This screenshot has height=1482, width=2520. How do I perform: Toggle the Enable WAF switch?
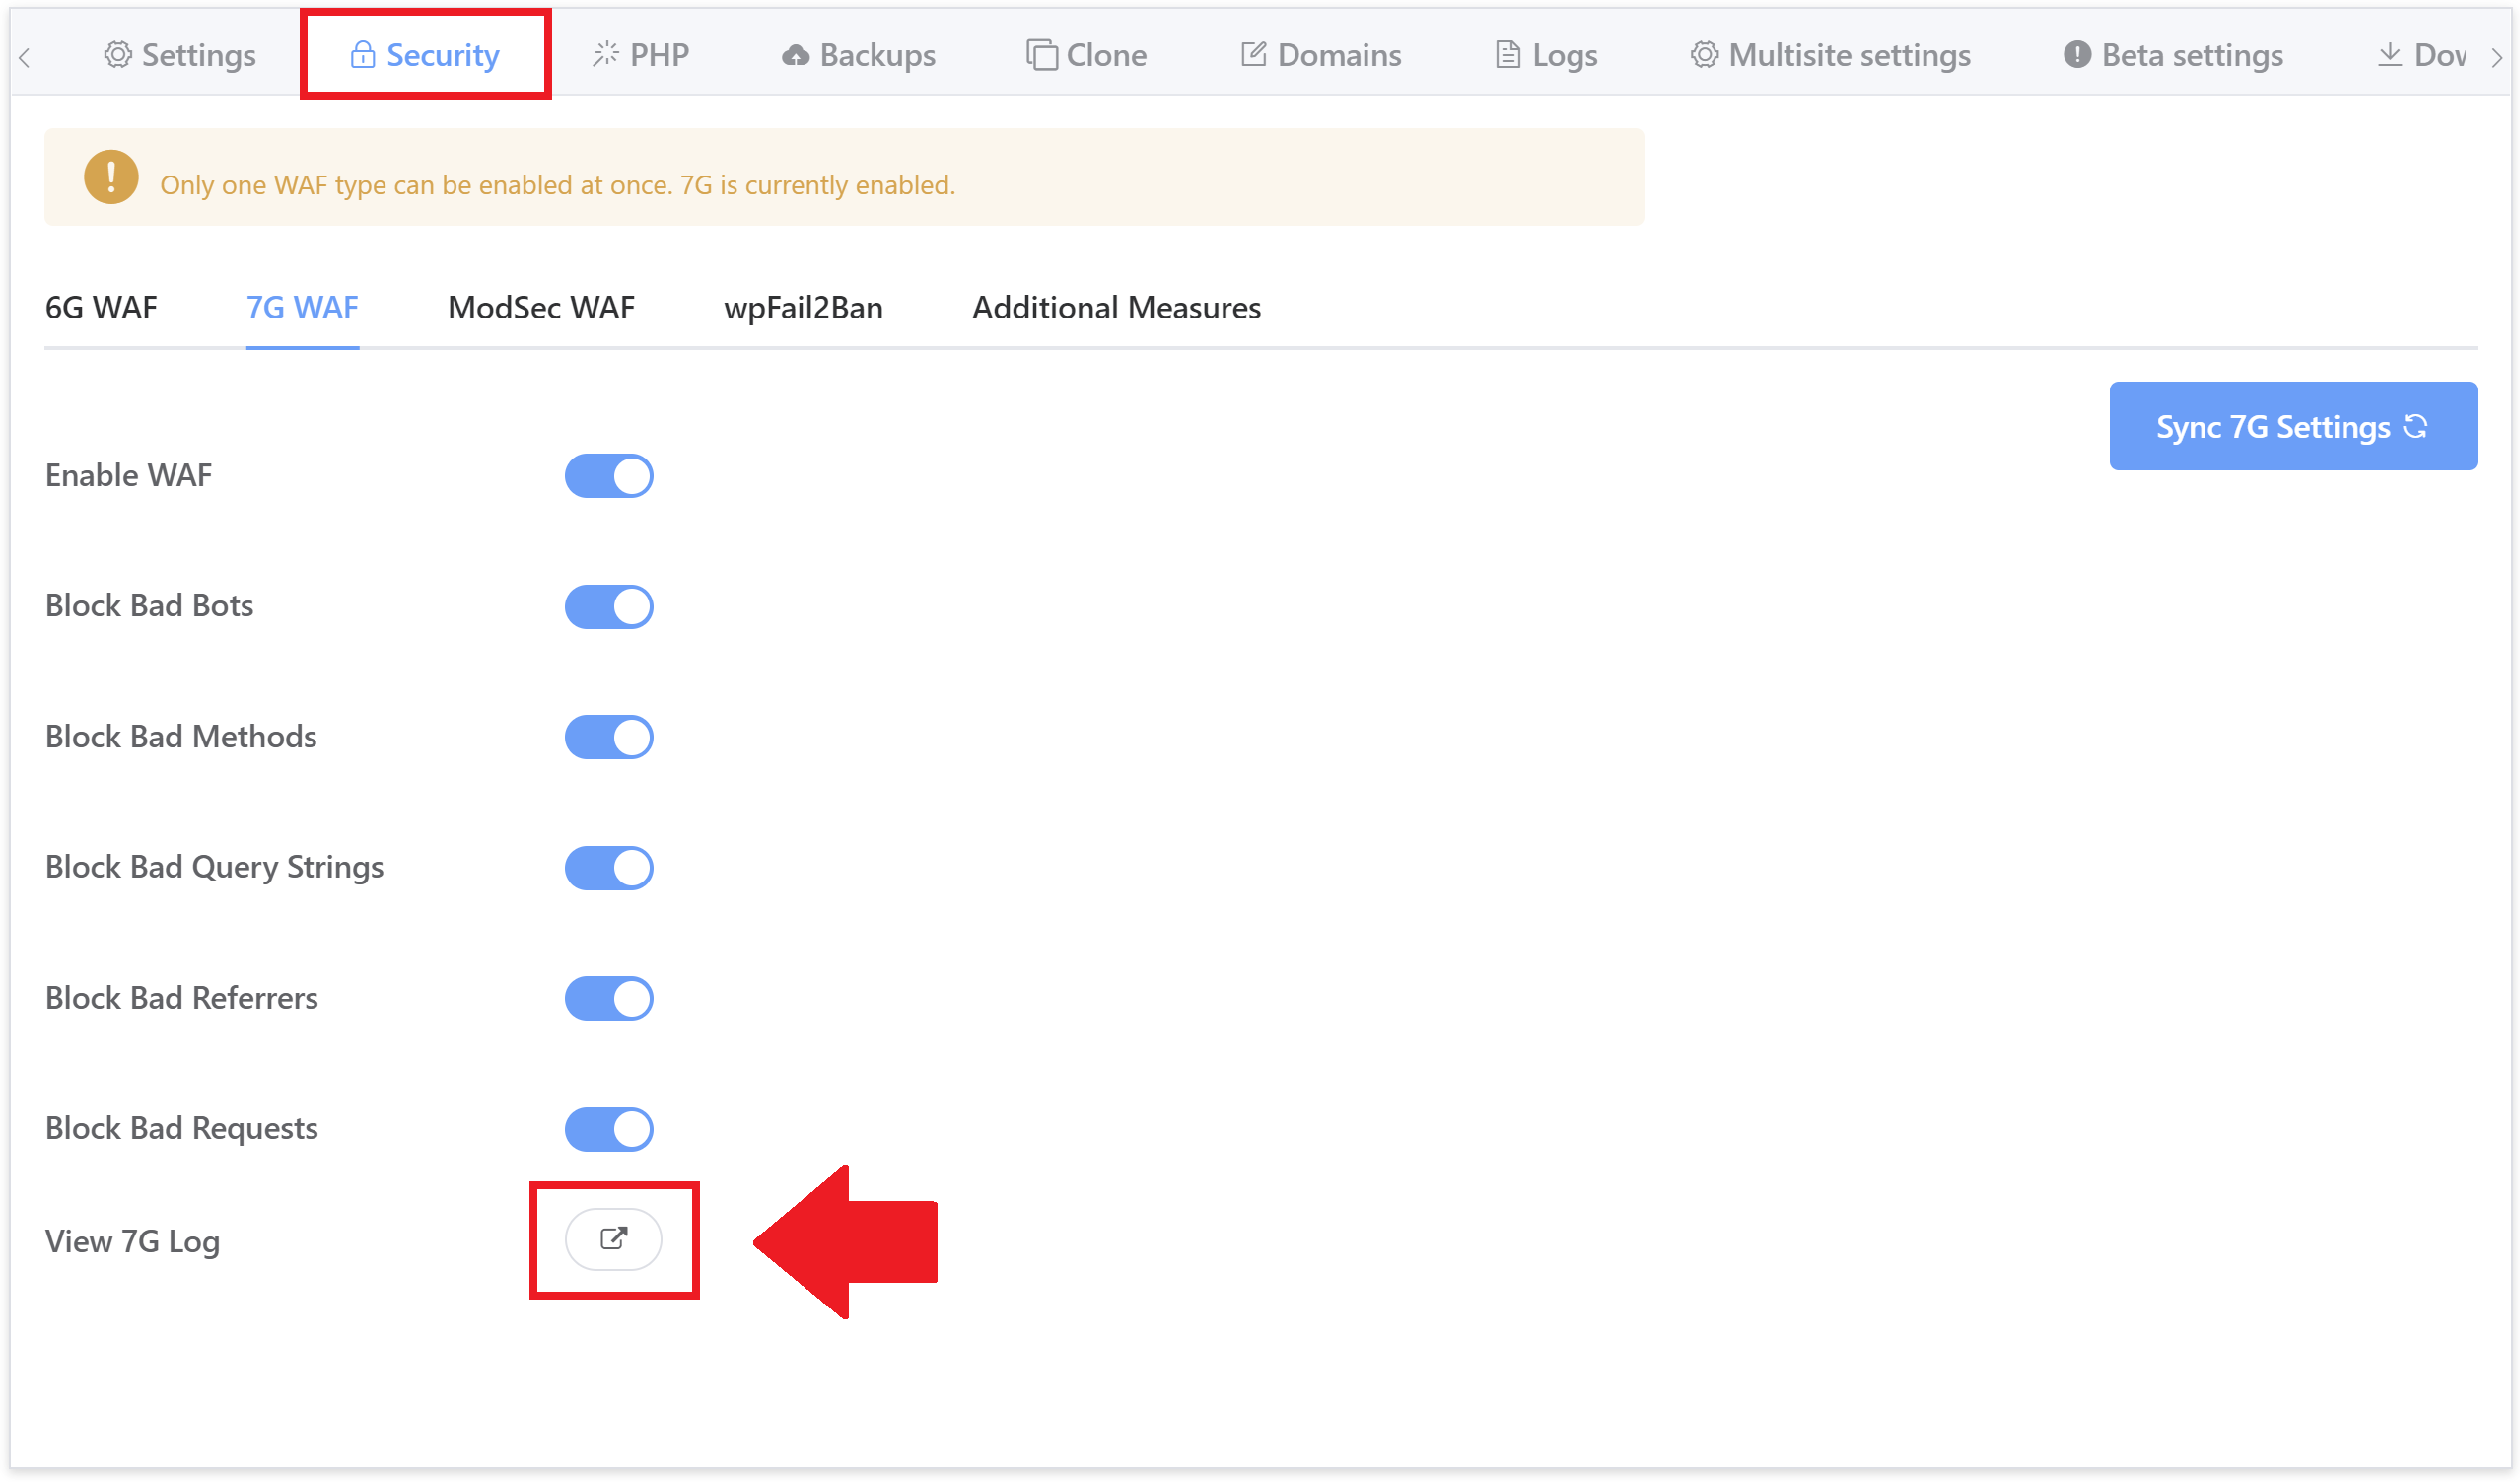pos(609,476)
